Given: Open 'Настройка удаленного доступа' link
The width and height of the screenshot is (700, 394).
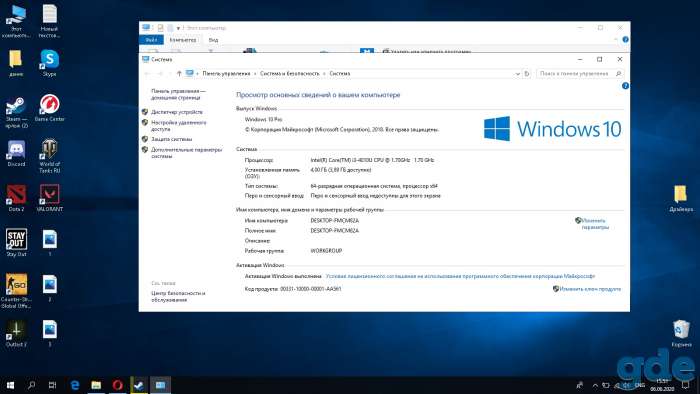Looking at the screenshot, I should (179, 125).
